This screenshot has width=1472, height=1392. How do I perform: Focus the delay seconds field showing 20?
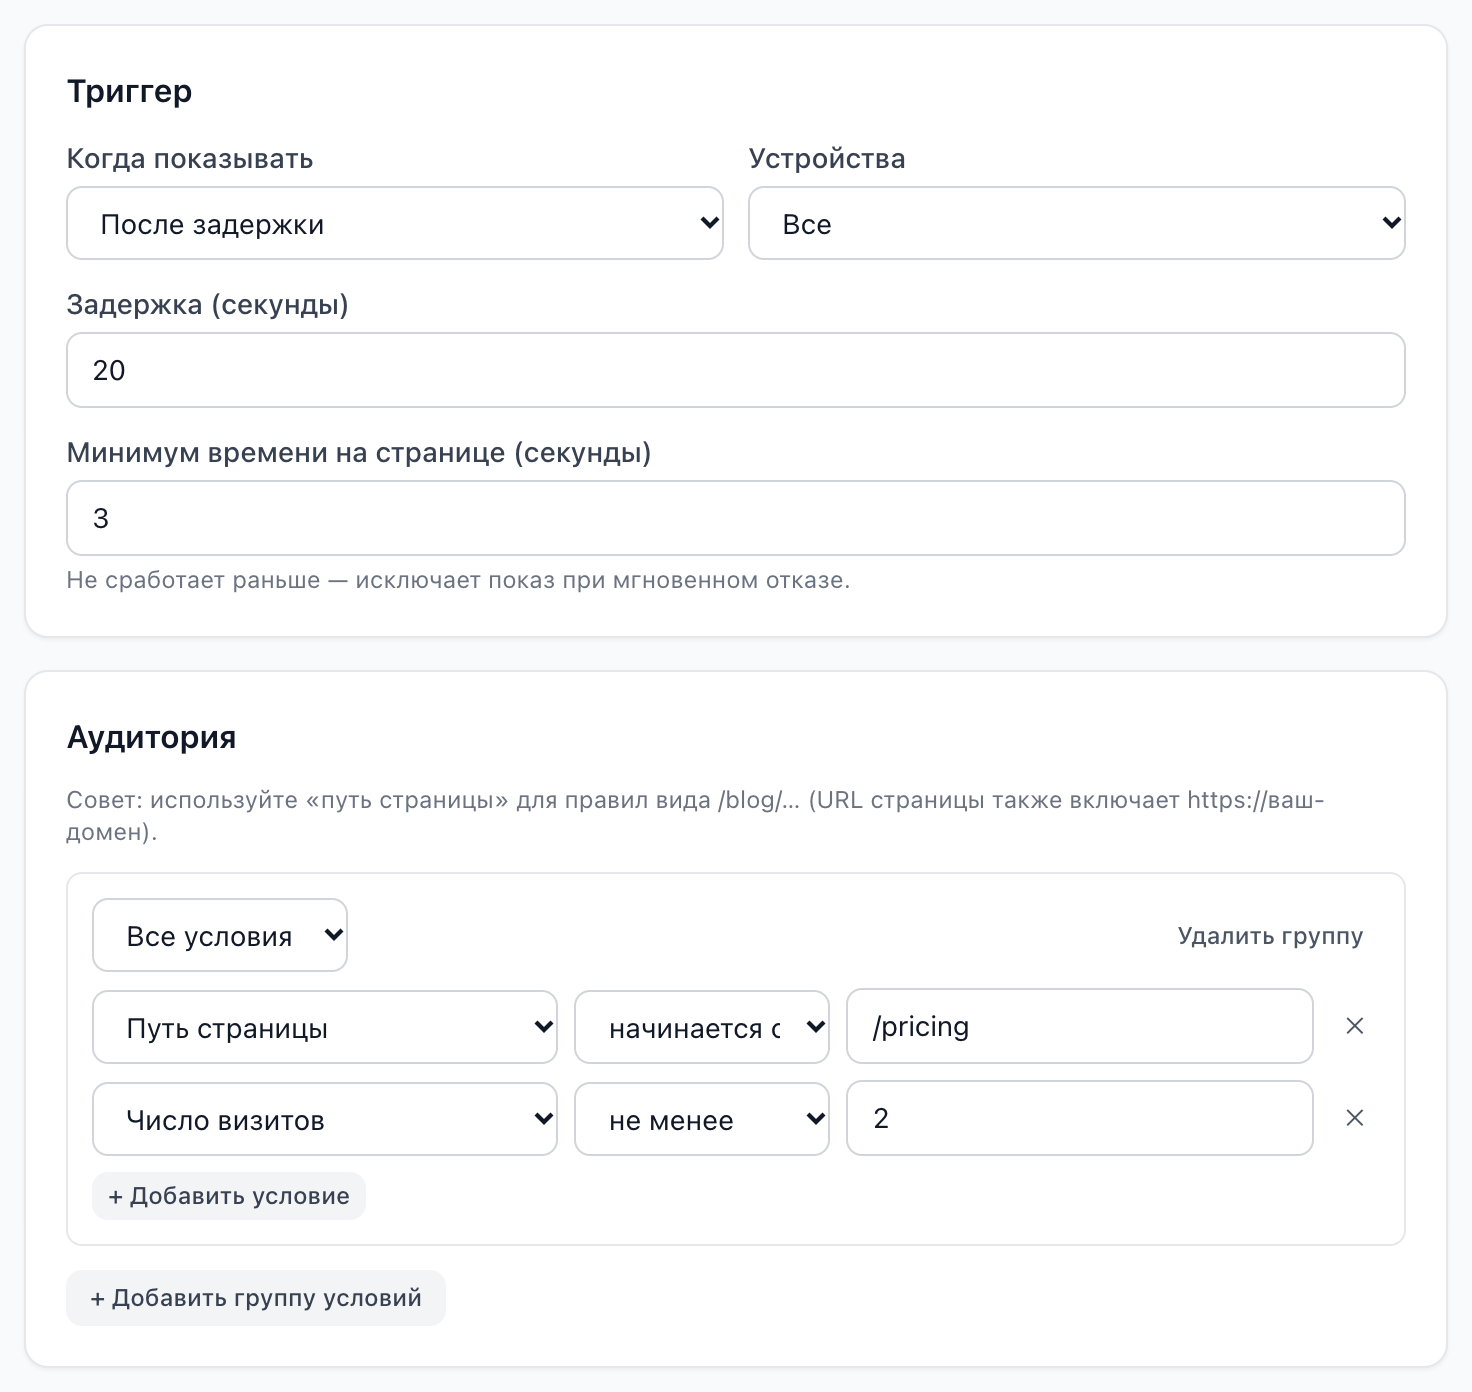coord(736,370)
